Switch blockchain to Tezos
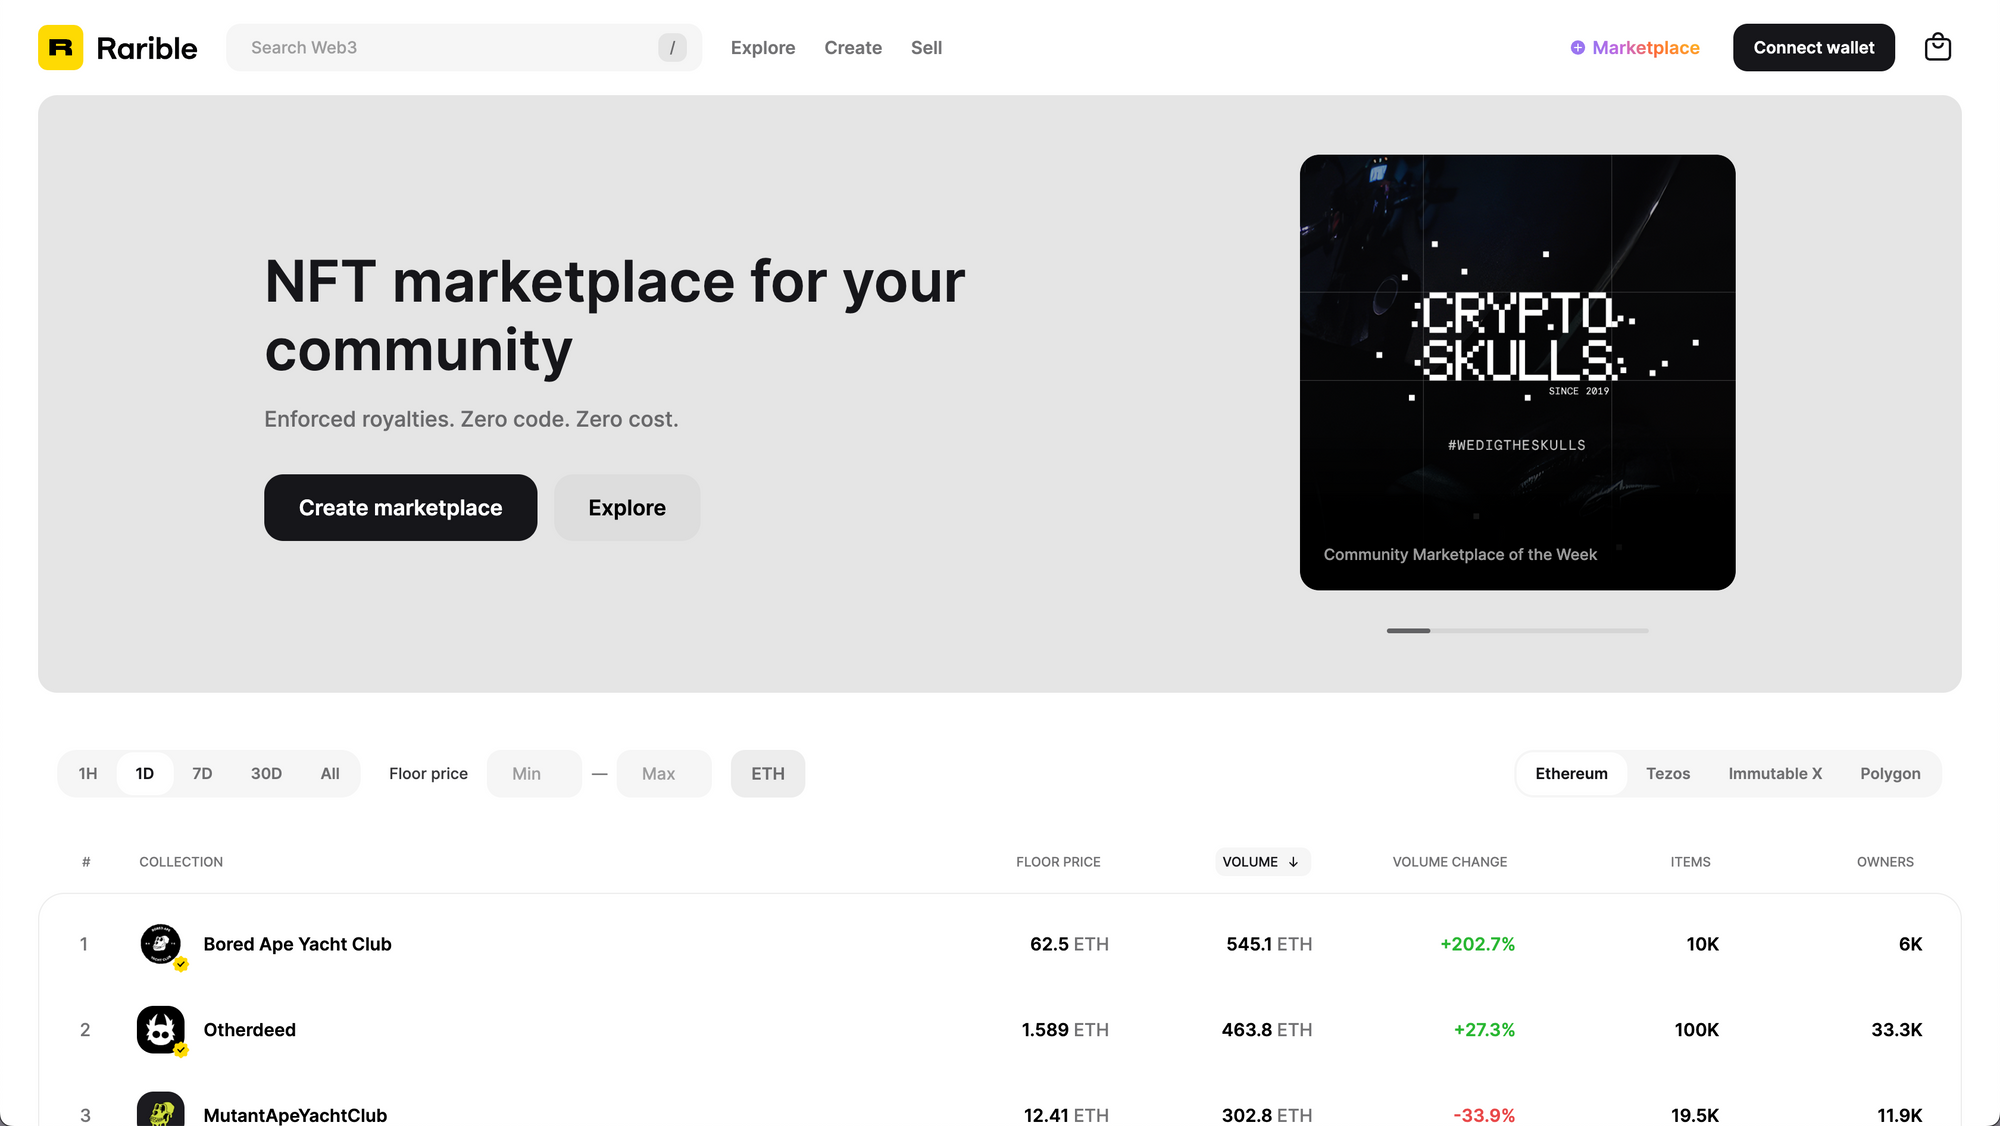 point(1667,774)
